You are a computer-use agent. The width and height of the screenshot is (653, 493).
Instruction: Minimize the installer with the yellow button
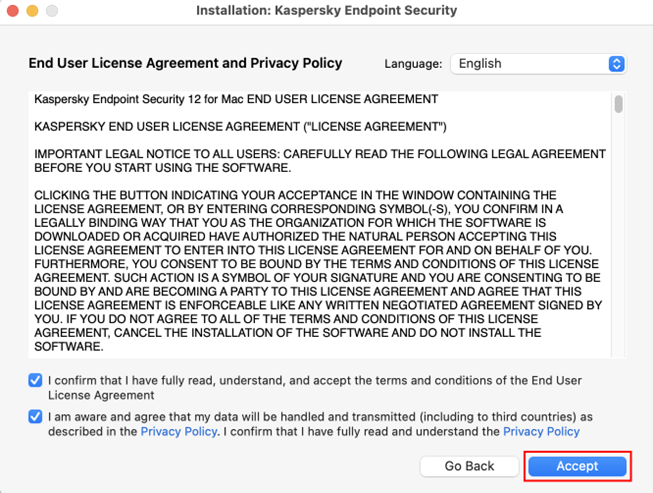(32, 11)
